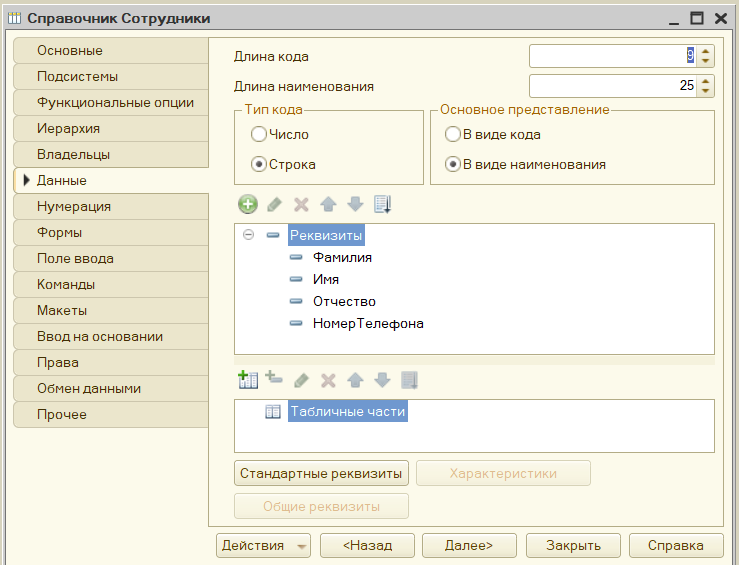Open the Действия dropdown button
Viewport: 739px width, 565px height.
pyautogui.click(x=263, y=546)
